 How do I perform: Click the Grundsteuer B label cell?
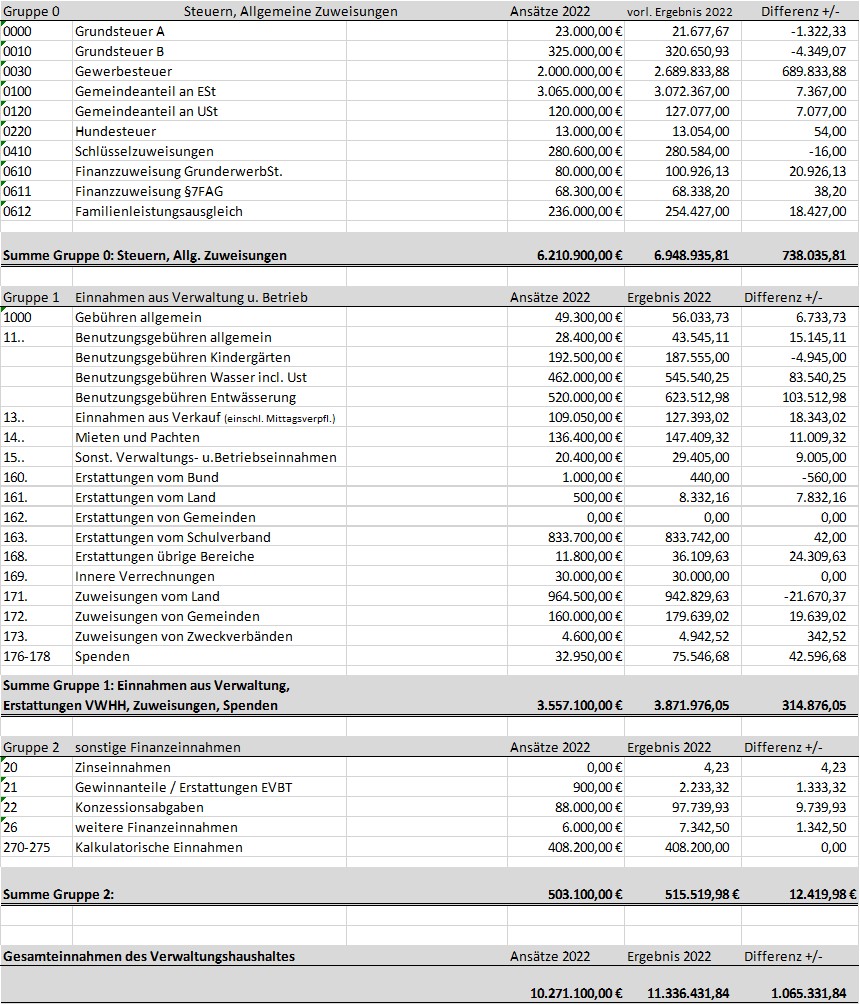pos(209,51)
